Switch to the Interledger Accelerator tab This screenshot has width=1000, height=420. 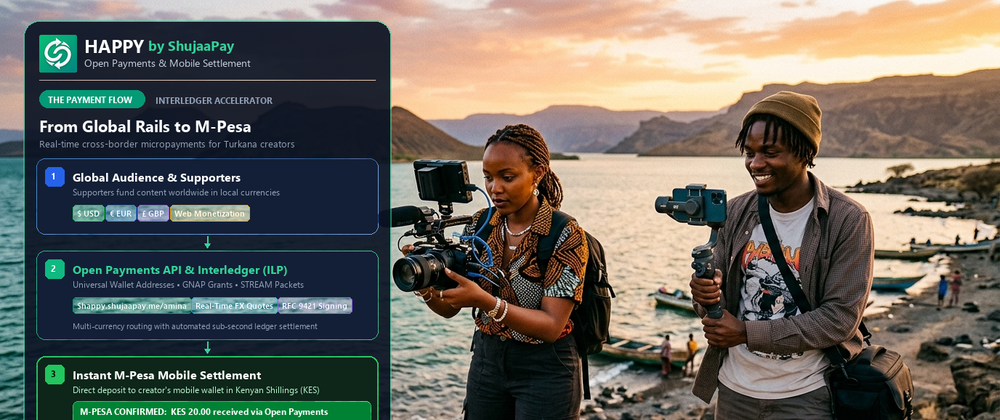click(214, 101)
